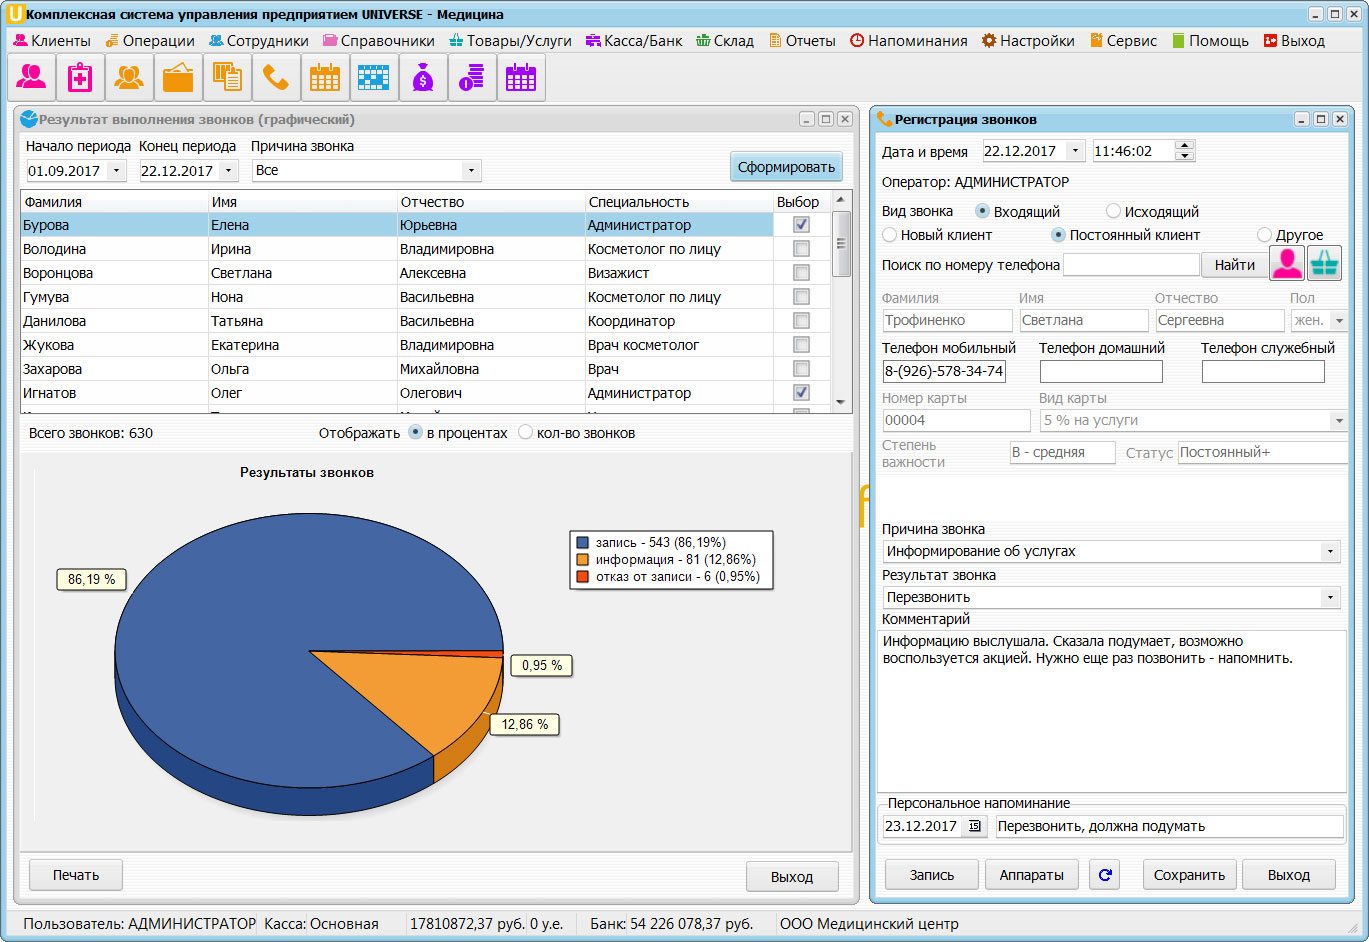Open the documents copy toolbar icon

pos(227,77)
